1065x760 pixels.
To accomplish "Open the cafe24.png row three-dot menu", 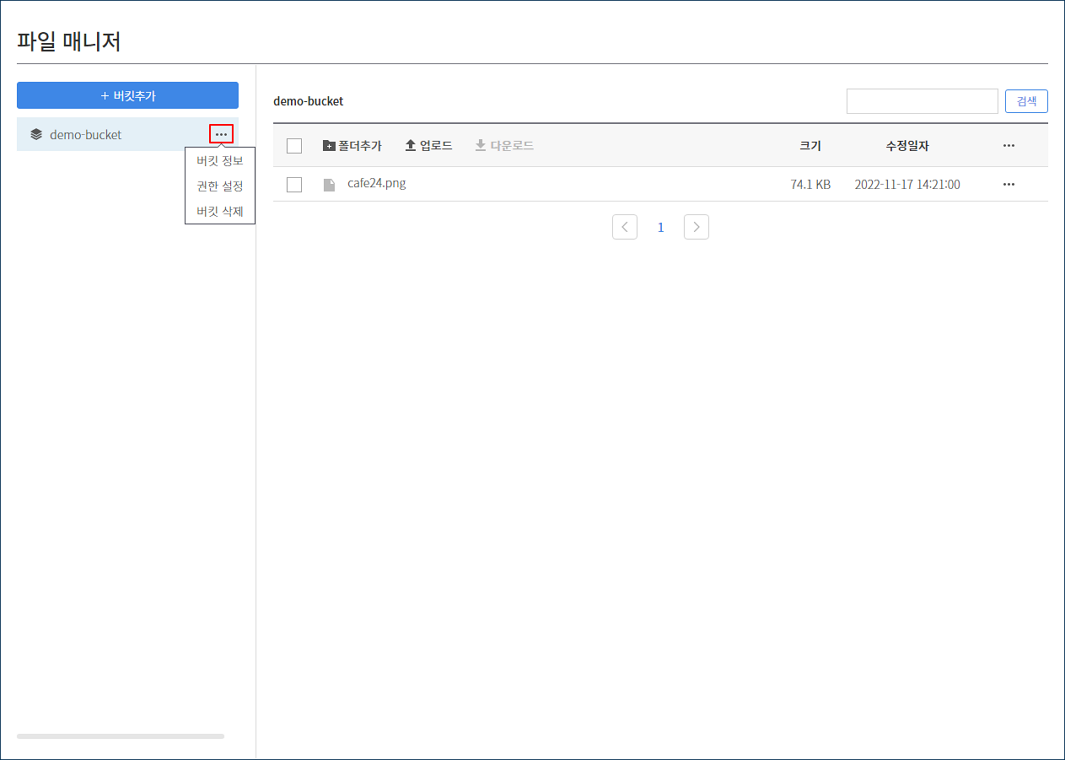I will click(x=1008, y=184).
